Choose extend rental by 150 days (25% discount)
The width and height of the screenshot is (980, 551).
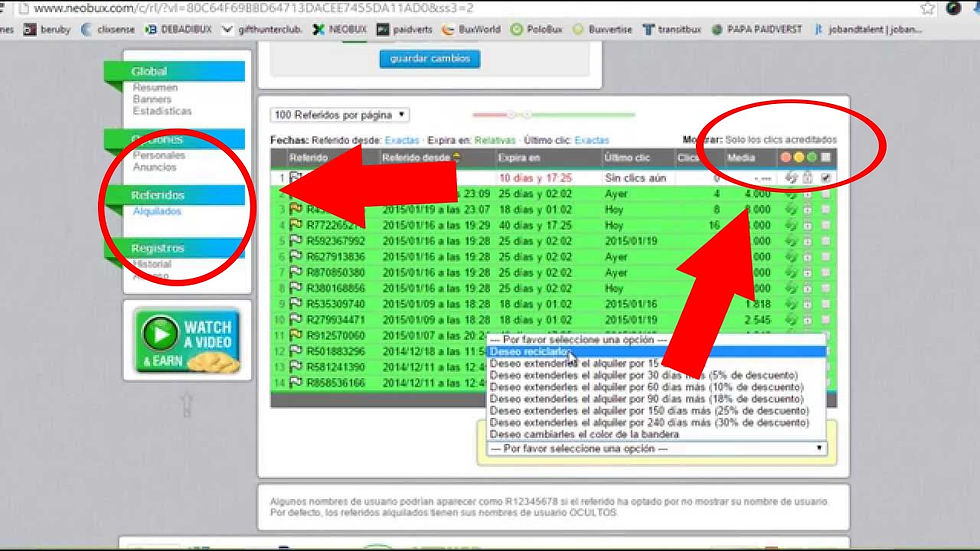tap(656, 410)
